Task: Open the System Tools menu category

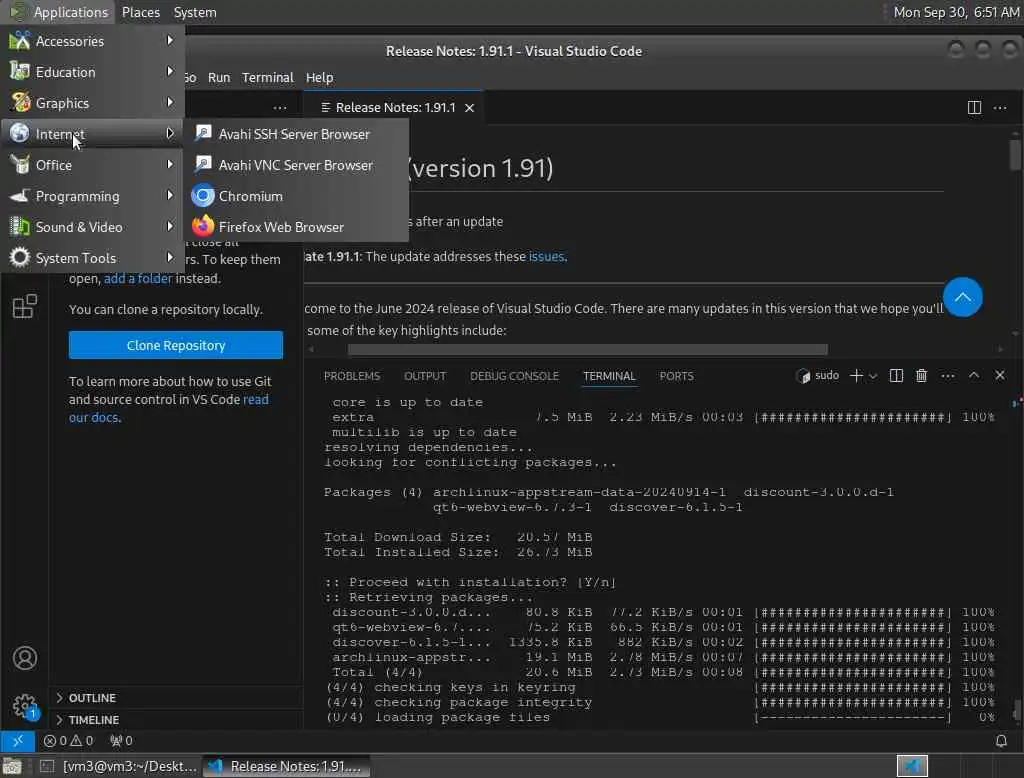Action: click(93, 258)
